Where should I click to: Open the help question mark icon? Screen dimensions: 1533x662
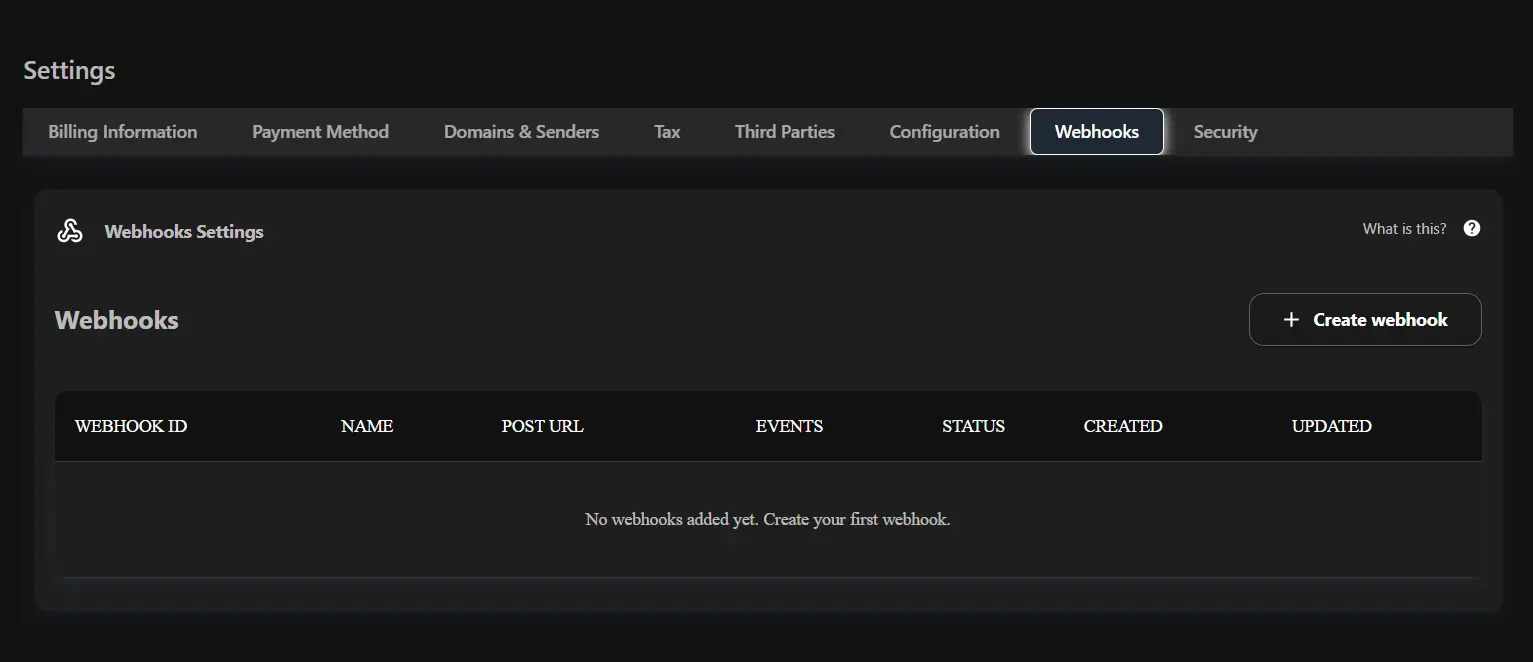(x=1471, y=228)
